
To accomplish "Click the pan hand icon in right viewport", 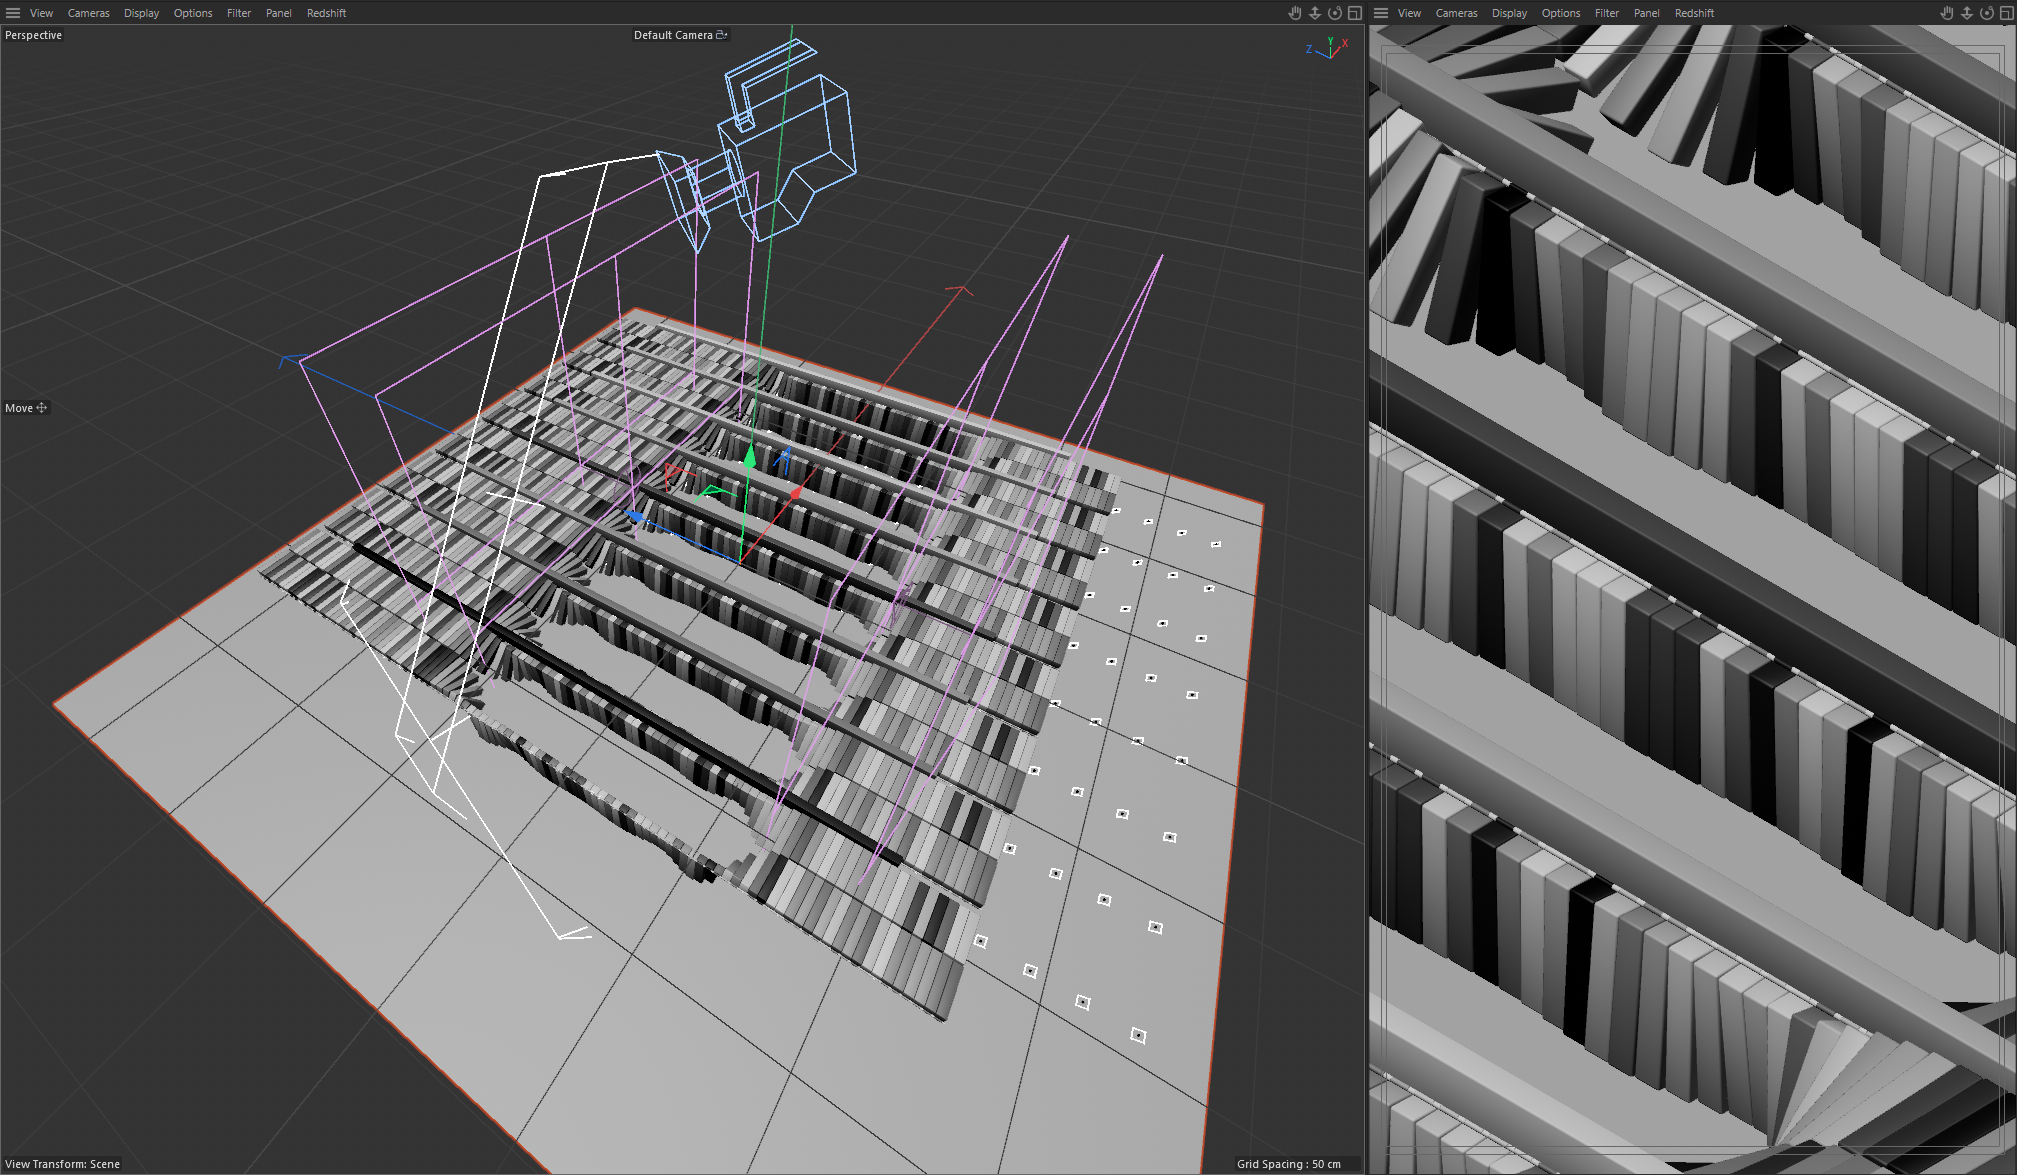I will tap(1947, 13).
